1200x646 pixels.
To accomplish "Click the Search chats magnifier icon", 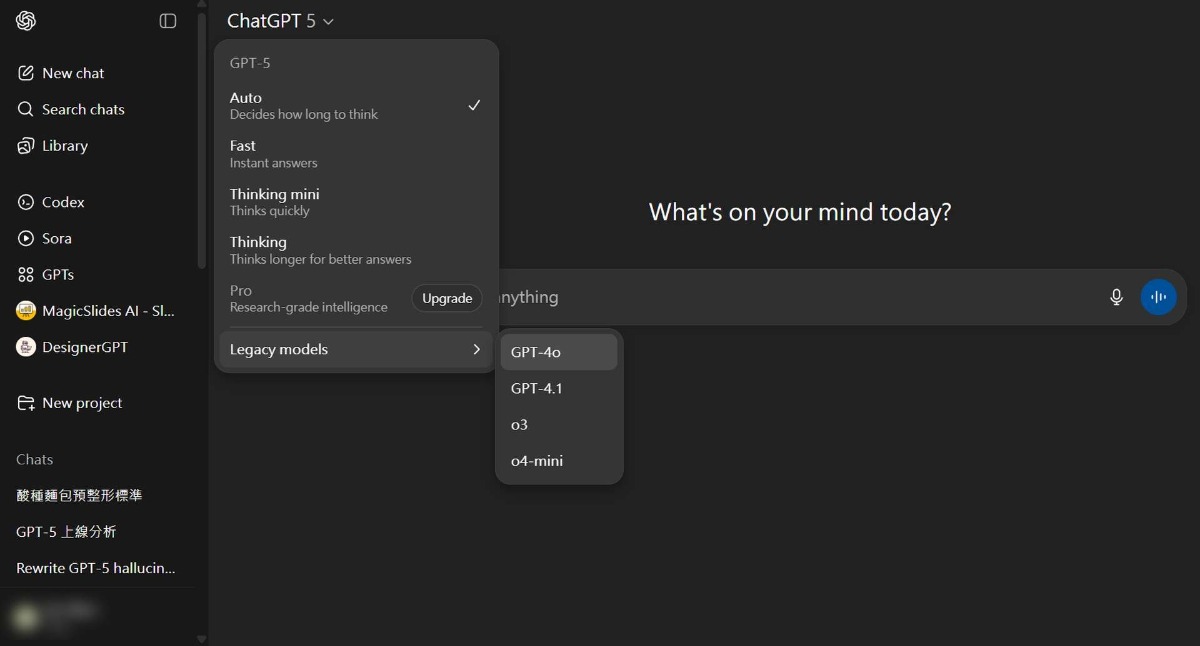I will tap(26, 109).
